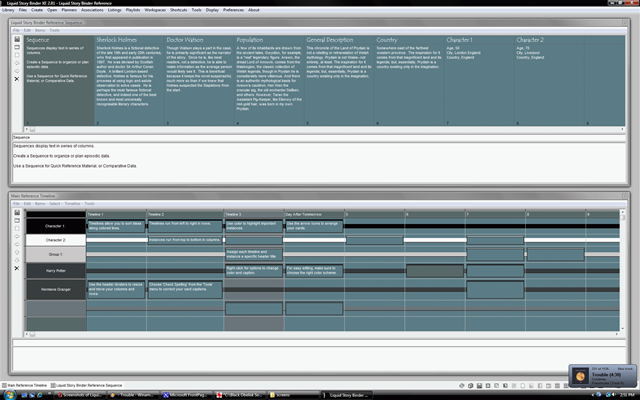
Task: Open the Library menu
Action: click(x=8, y=10)
